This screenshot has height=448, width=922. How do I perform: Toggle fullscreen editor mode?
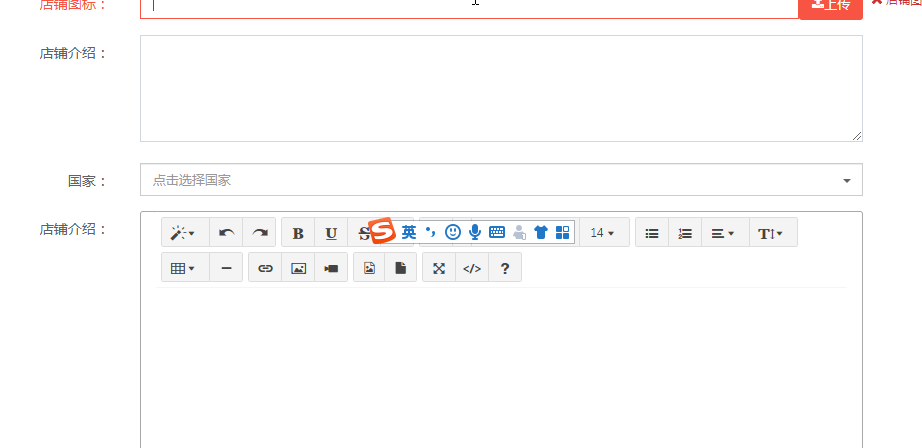(x=439, y=268)
